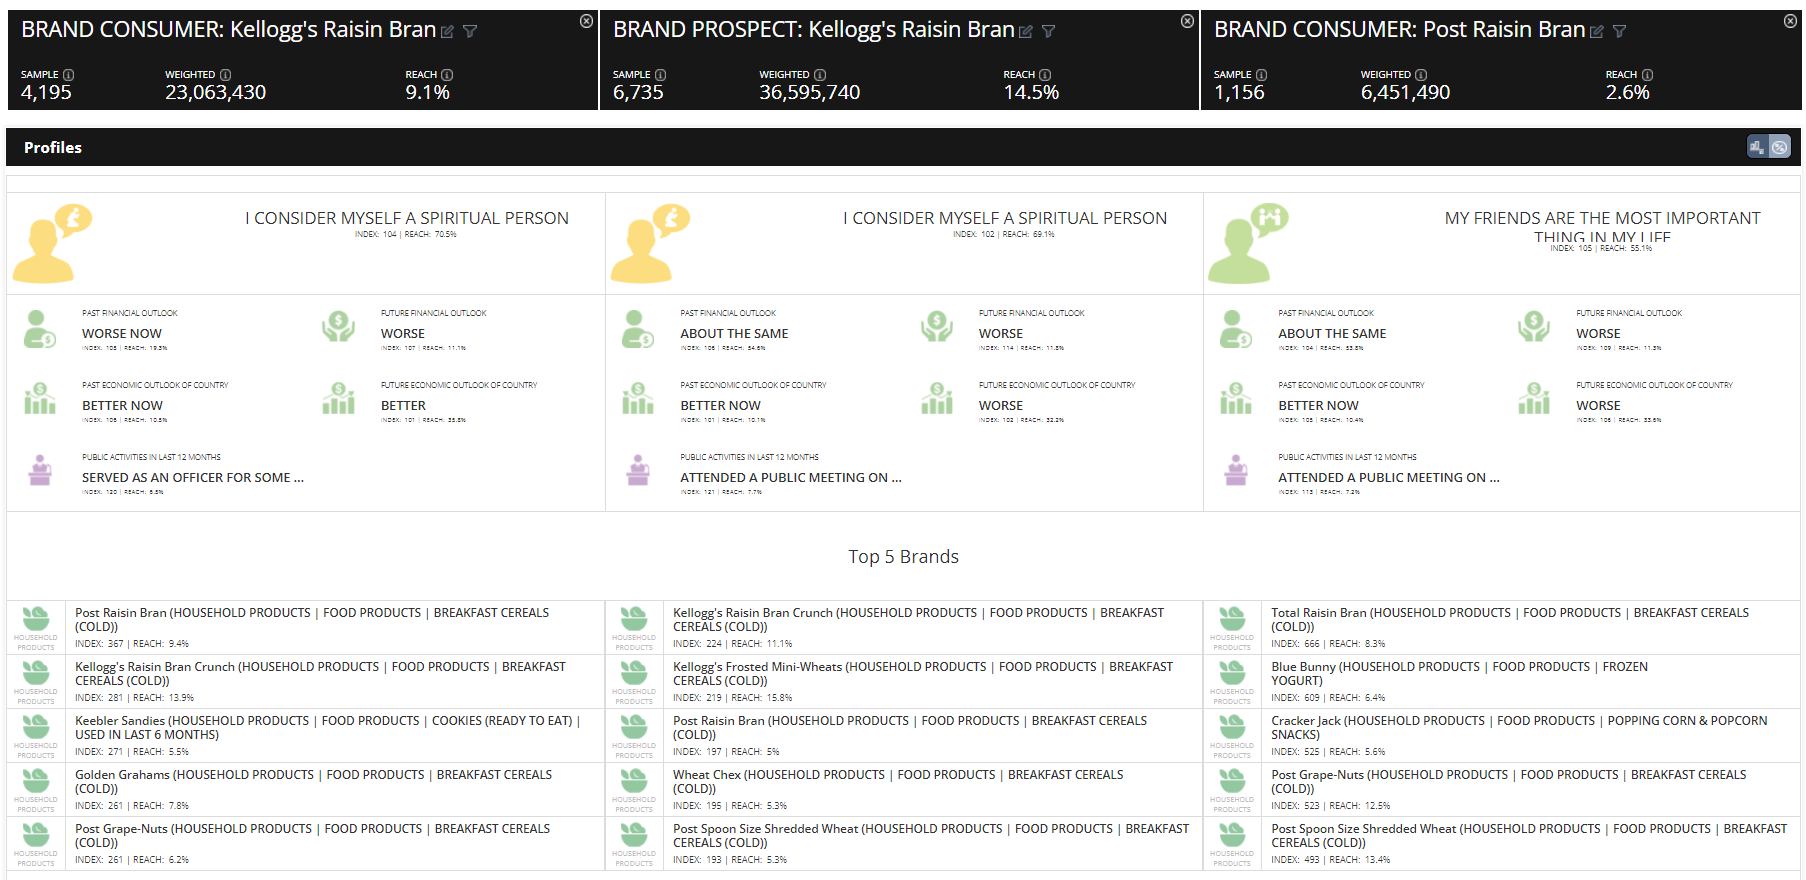Show Reach info for Brand Prospect
The image size is (1806, 880).
click(1045, 75)
